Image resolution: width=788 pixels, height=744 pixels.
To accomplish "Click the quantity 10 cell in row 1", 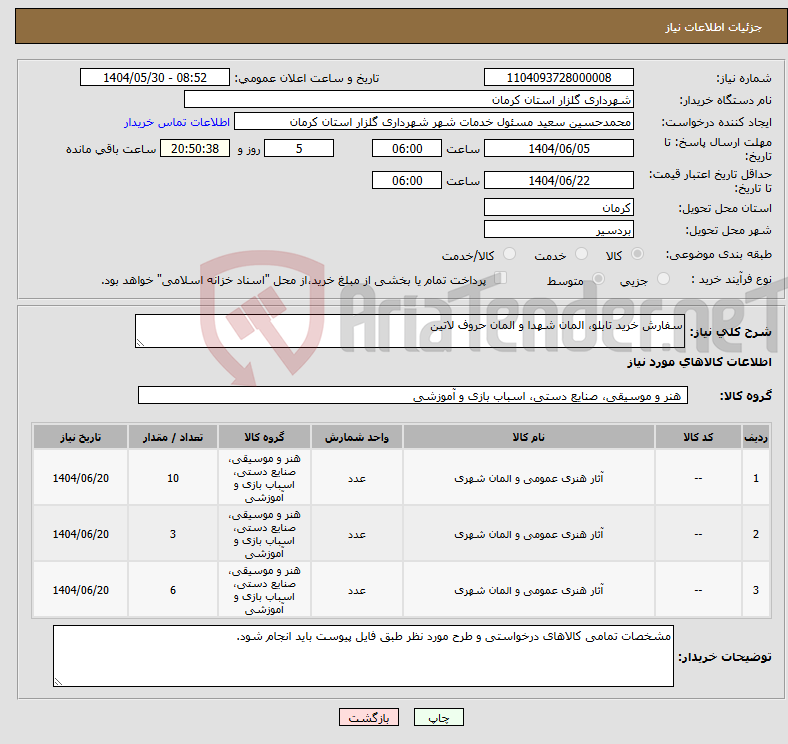I will pos(173,478).
